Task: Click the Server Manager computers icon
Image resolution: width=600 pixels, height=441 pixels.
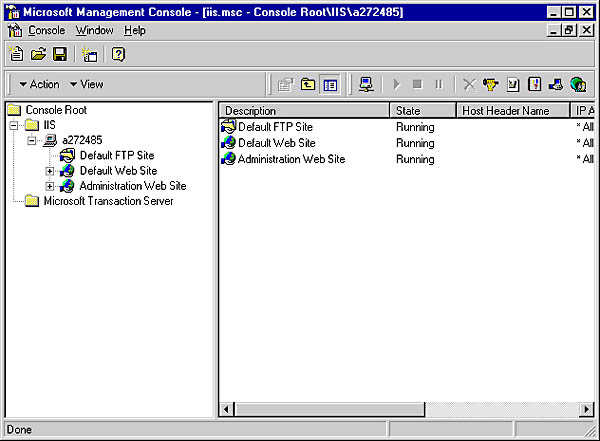Action: 556,84
